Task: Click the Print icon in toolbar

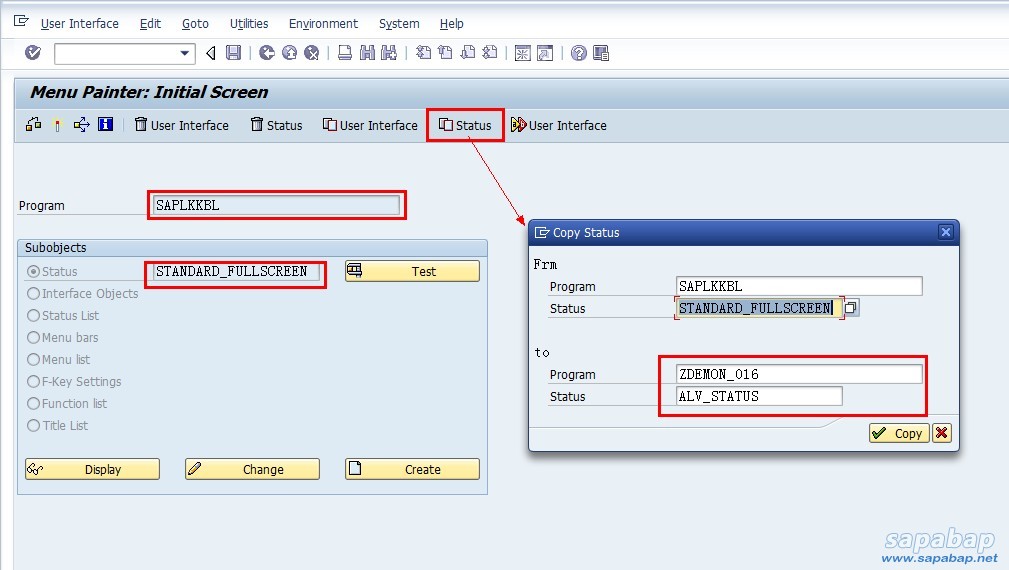Action: click(x=344, y=53)
